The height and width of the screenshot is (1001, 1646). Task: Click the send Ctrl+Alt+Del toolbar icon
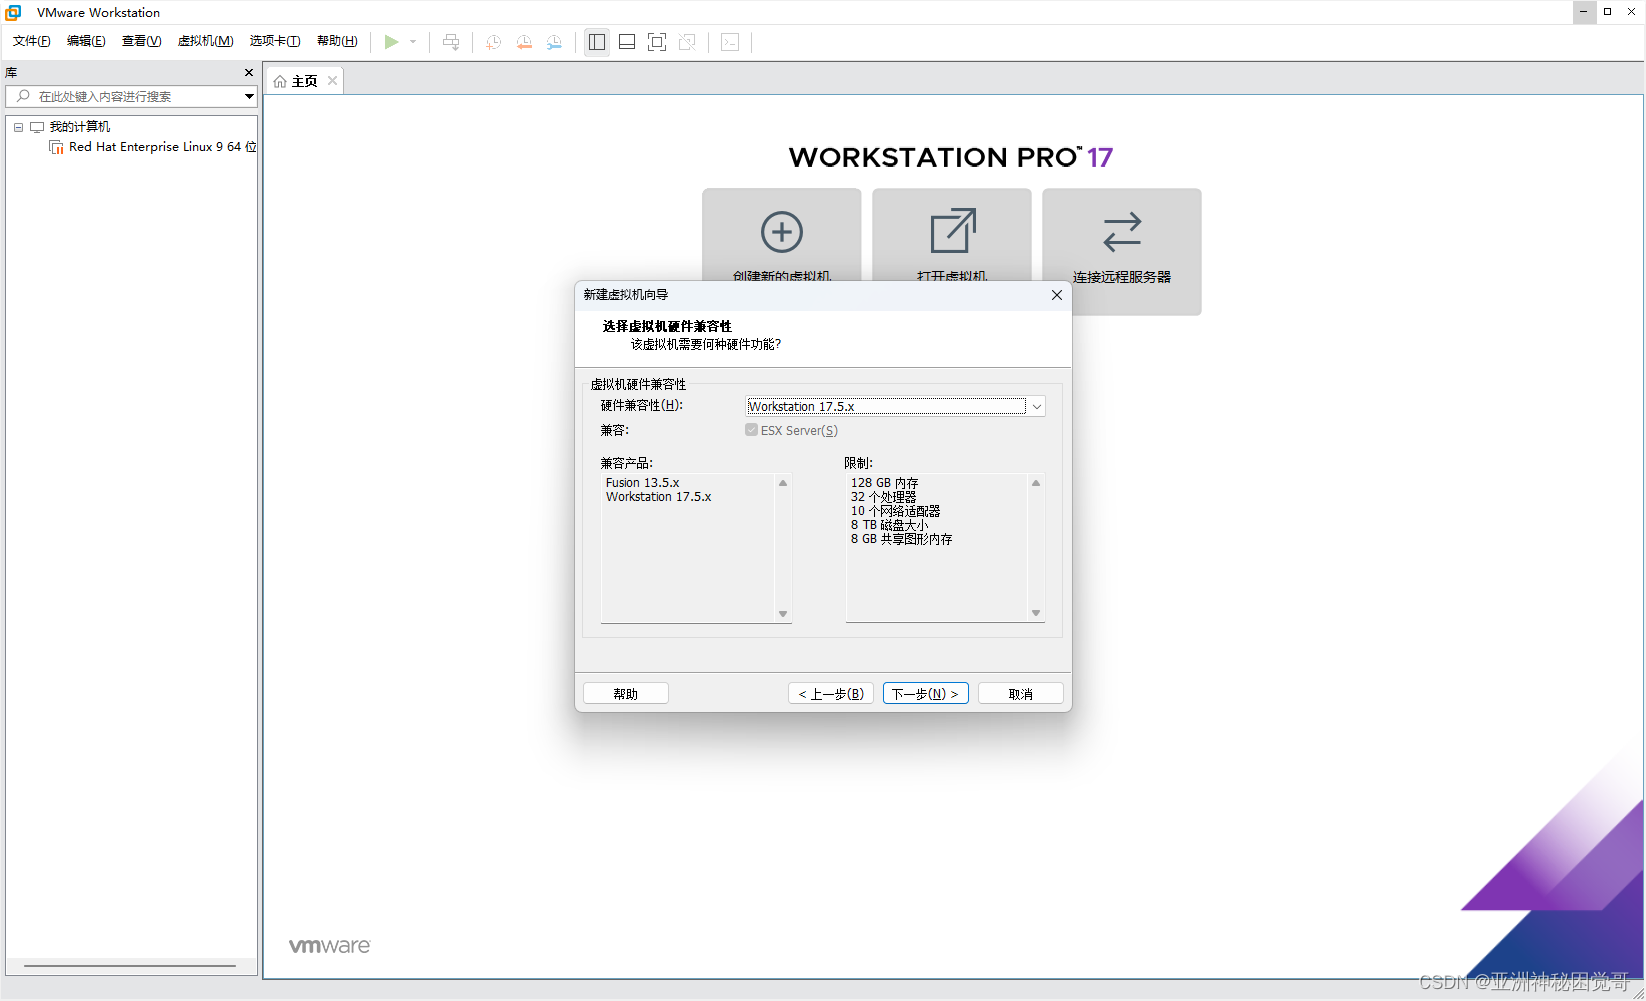451,42
